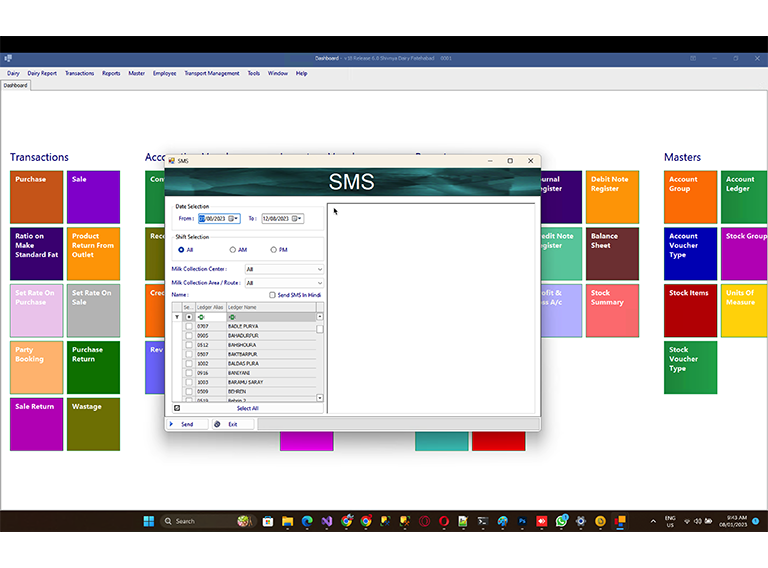Enable Send SMS In Hindi checkbox
Image resolution: width=768 pixels, height=568 pixels.
tap(272, 295)
